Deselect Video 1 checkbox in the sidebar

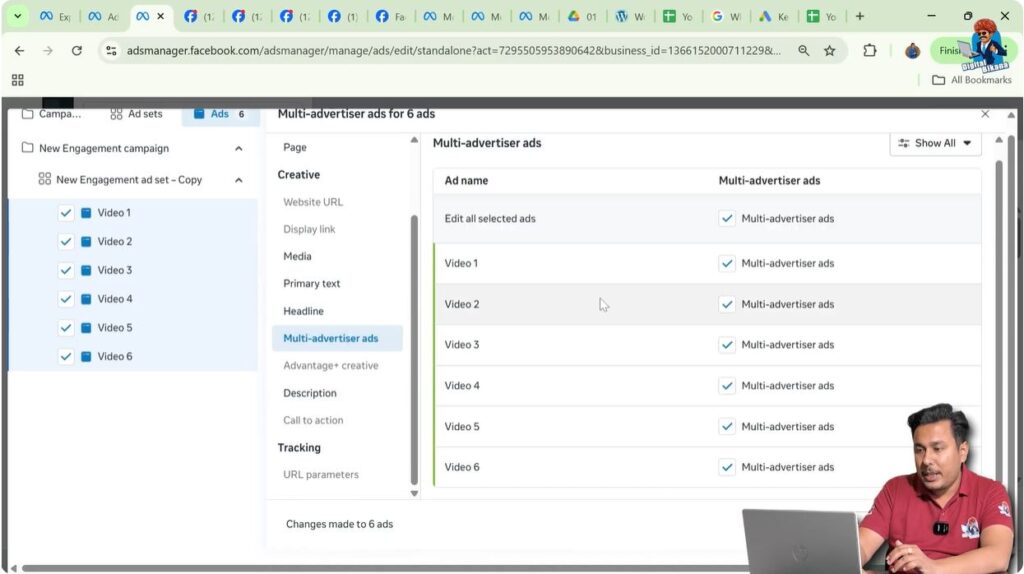pos(66,213)
